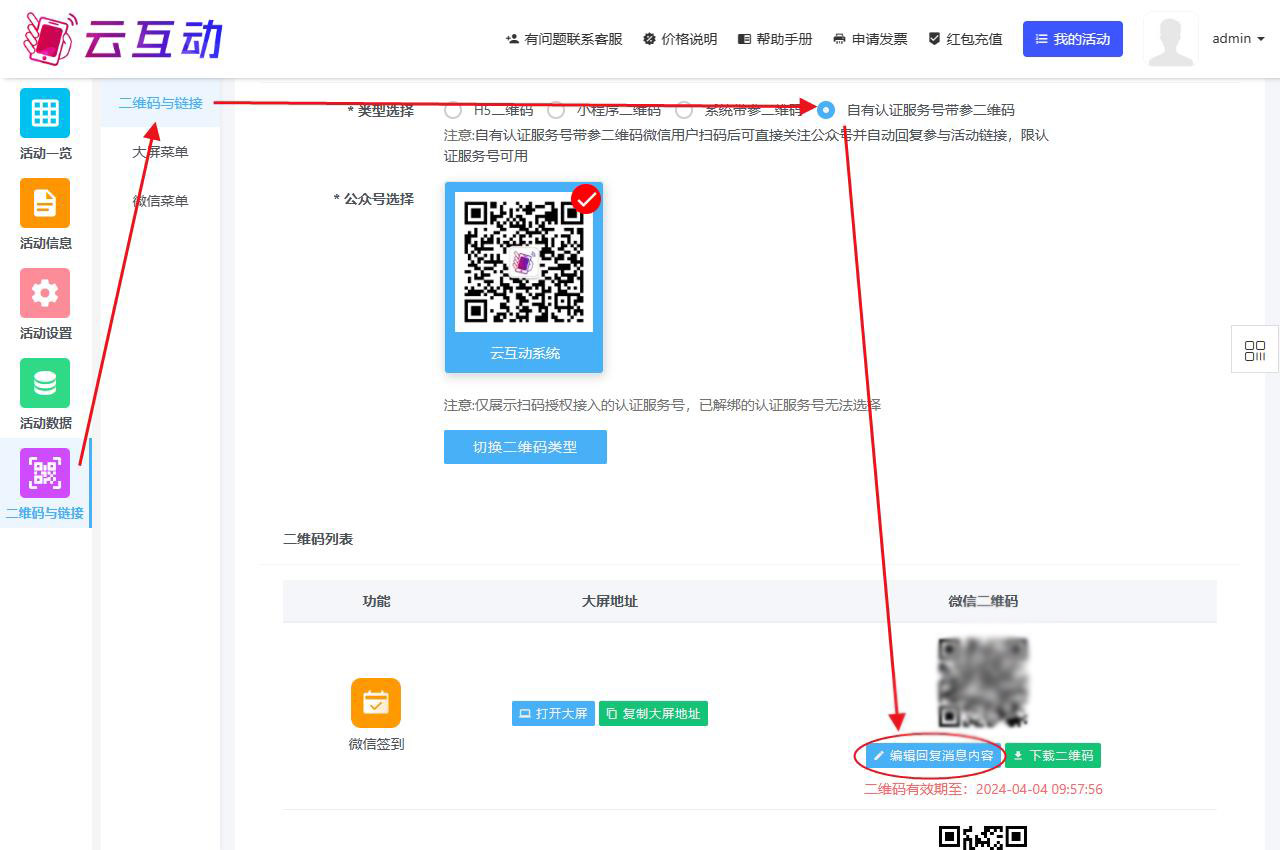
Task: Click the 微信签到 orange calendar icon
Action: tap(376, 703)
